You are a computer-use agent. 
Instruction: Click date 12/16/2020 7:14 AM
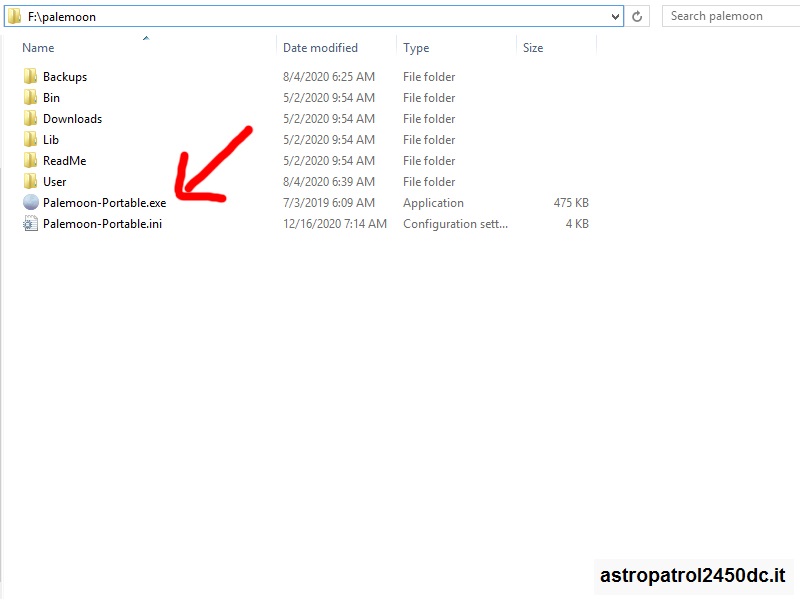[335, 223]
